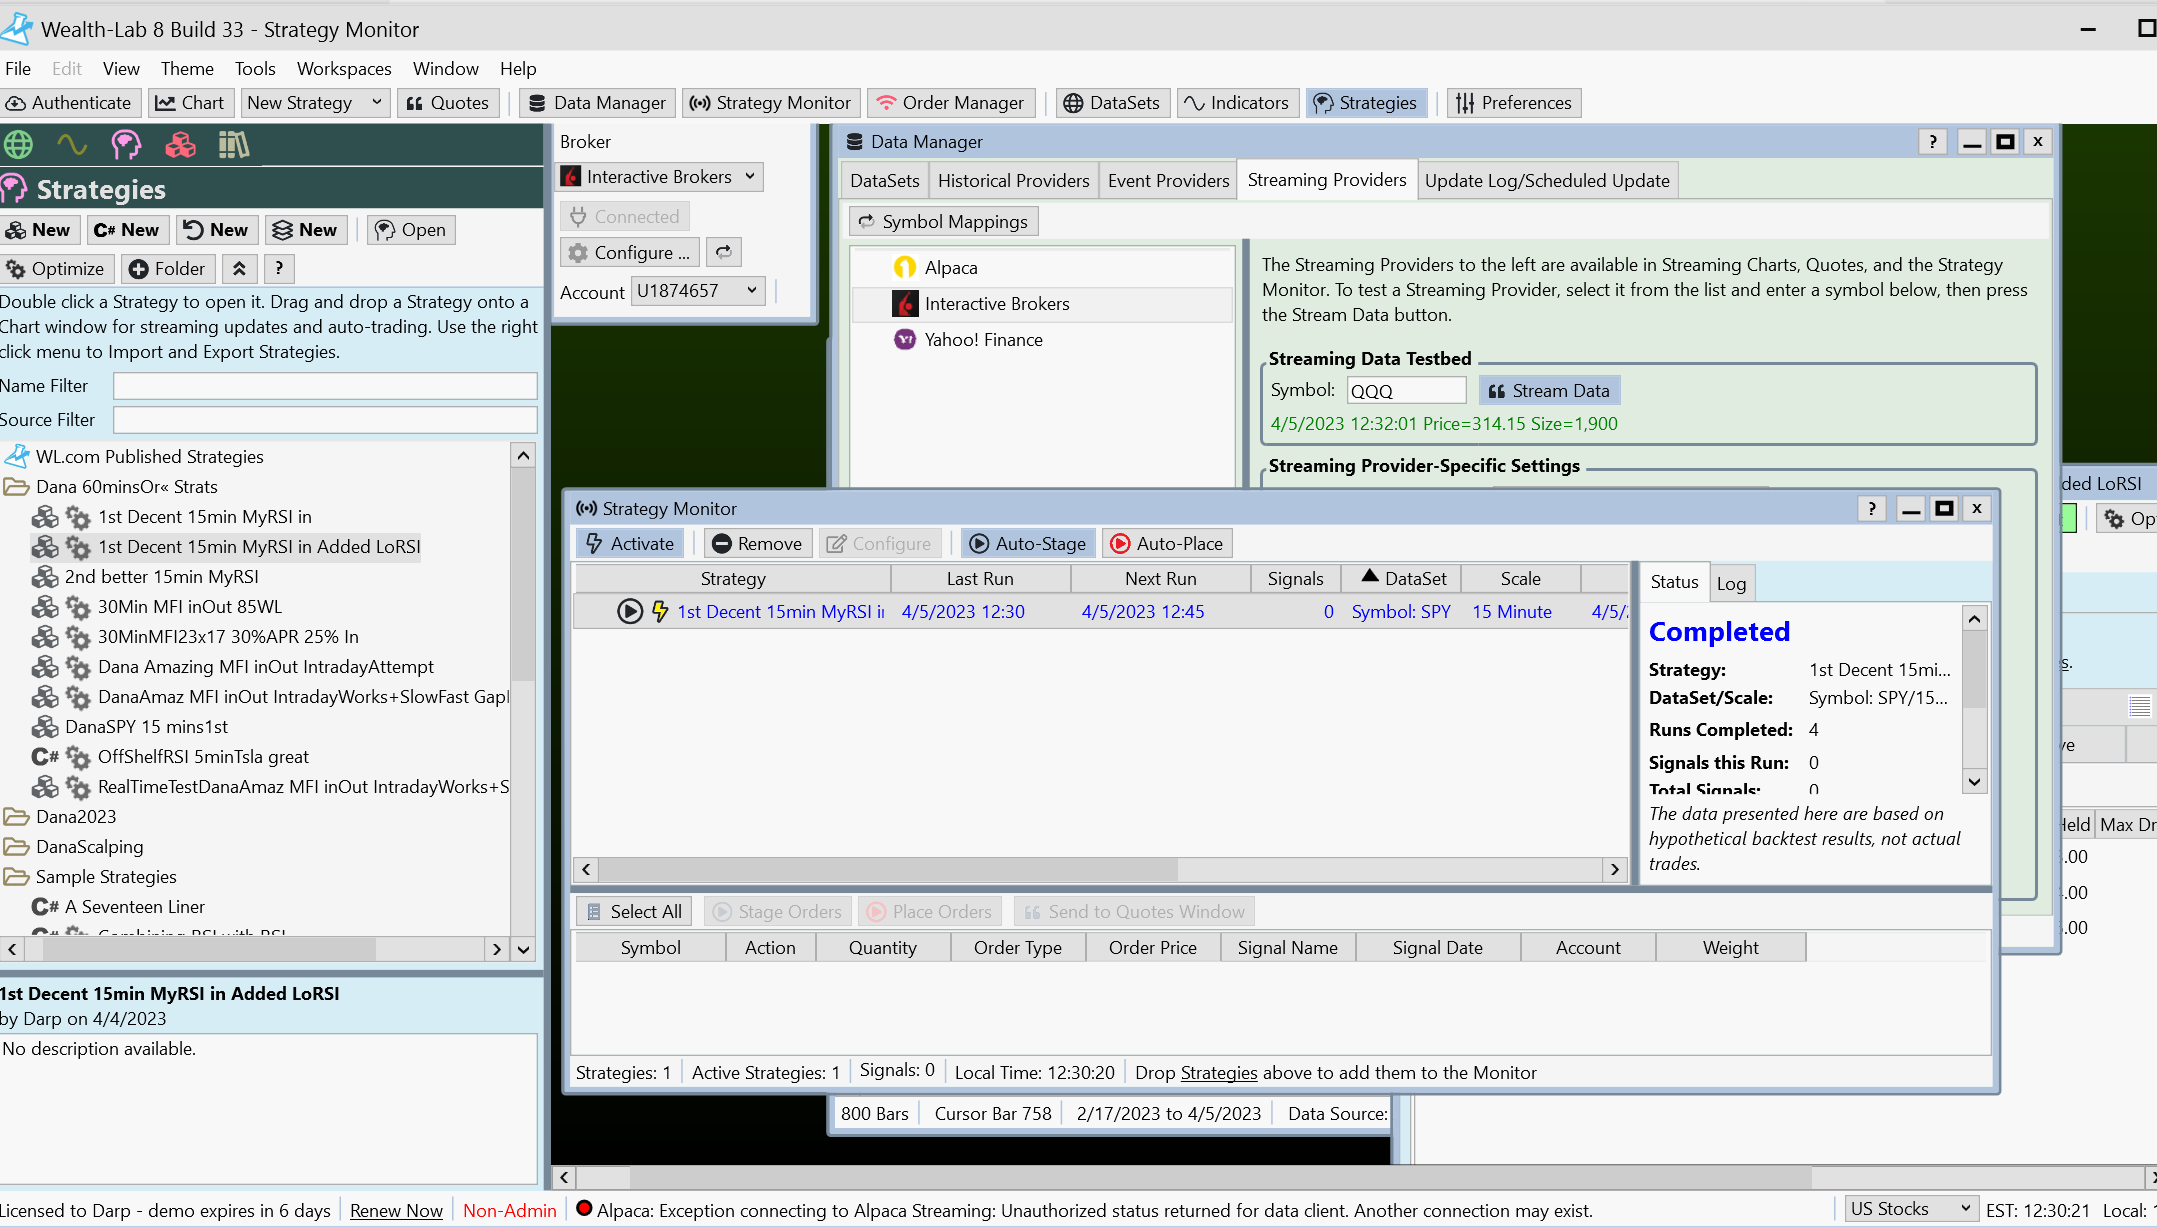Click Stream Data button
The image size is (2157, 1227).
click(1550, 391)
